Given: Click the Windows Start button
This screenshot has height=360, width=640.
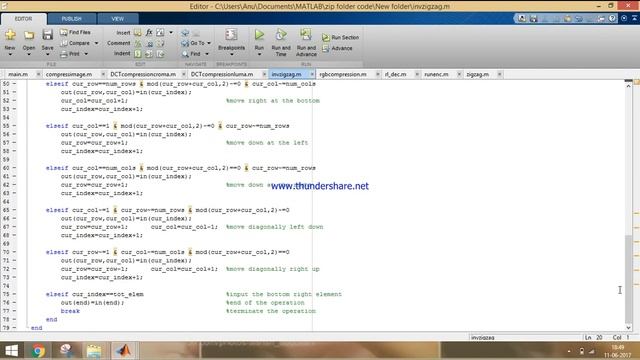Looking at the screenshot, I should 11,351.
